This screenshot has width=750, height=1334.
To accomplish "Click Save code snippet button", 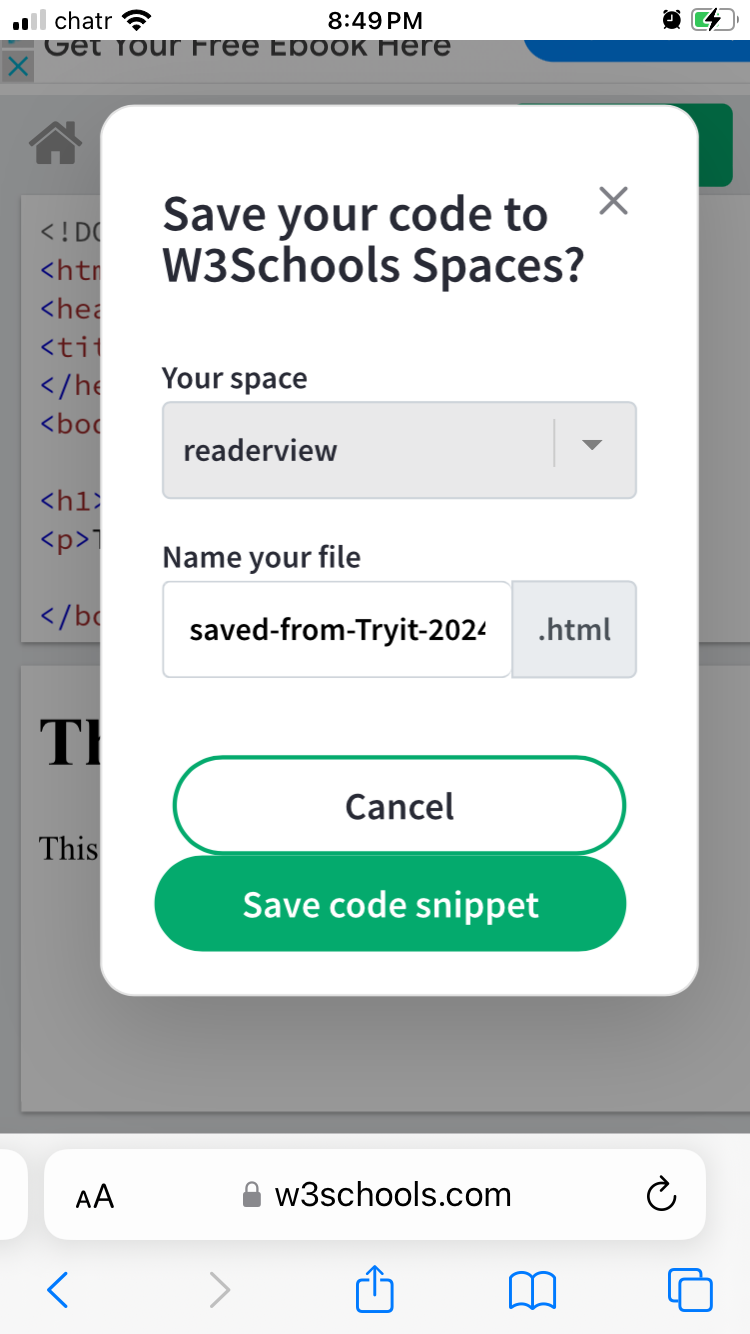I will tap(390, 904).
